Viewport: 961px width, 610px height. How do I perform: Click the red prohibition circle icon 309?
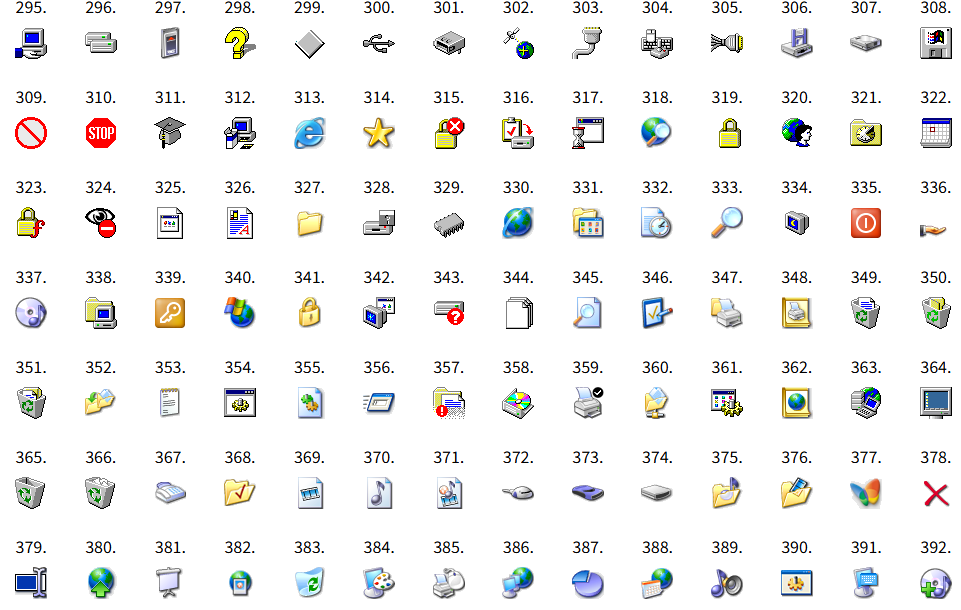pos(31,133)
